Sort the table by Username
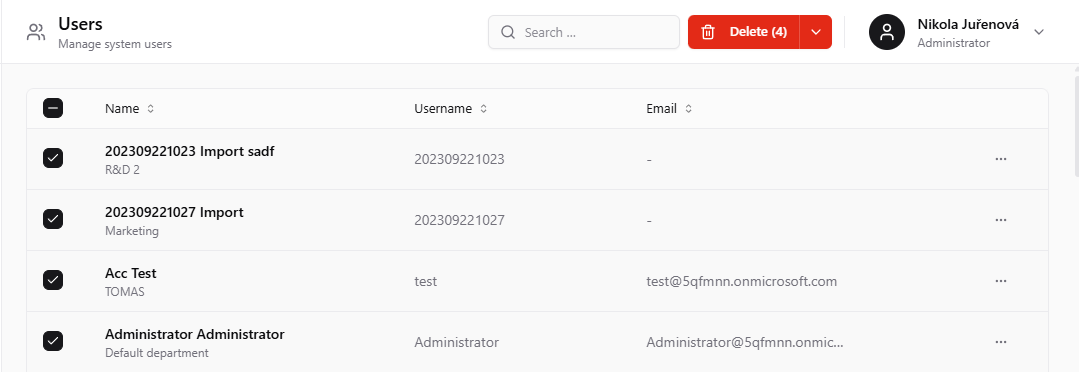This screenshot has height=372, width=1079. 450,109
